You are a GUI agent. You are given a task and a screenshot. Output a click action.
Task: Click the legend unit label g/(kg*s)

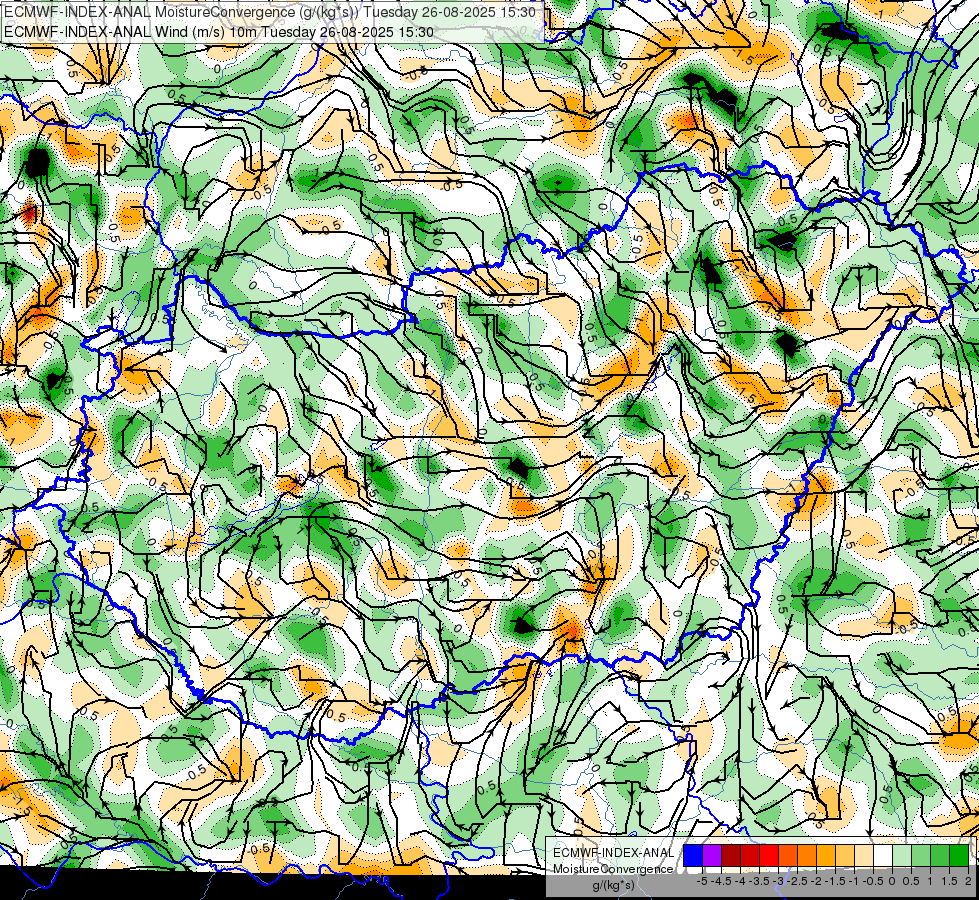(x=613, y=886)
